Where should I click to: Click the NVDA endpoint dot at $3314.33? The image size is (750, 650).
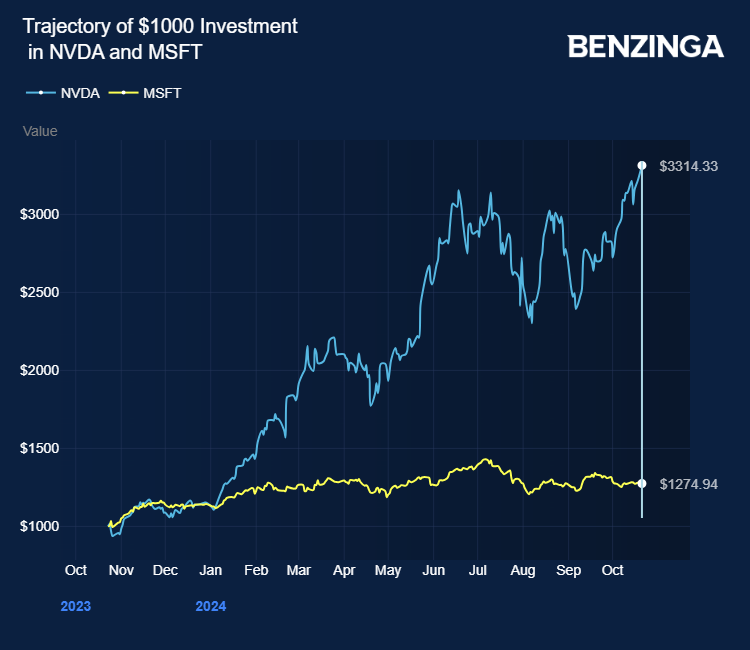[642, 165]
